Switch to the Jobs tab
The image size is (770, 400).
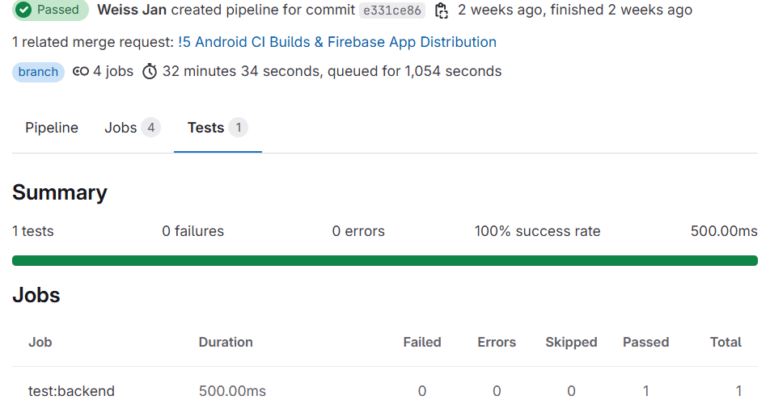click(x=132, y=128)
